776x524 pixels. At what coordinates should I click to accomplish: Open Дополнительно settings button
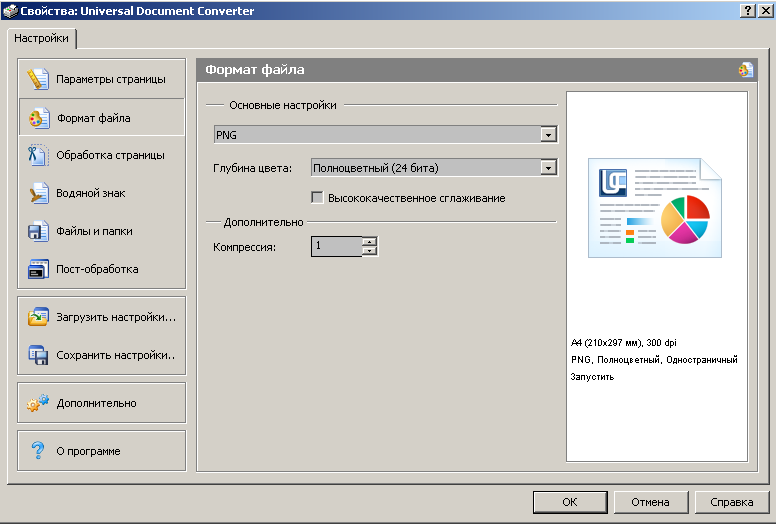tap(102, 403)
